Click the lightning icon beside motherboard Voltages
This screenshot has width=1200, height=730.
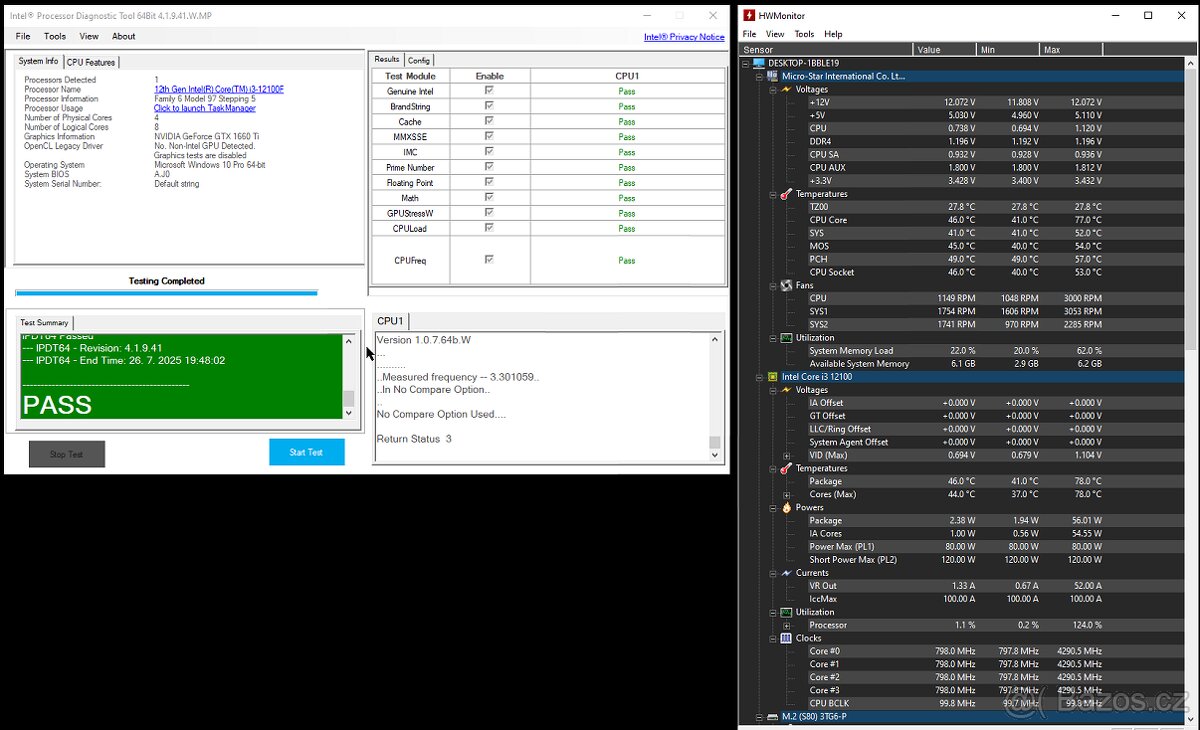pyautogui.click(x=786, y=89)
